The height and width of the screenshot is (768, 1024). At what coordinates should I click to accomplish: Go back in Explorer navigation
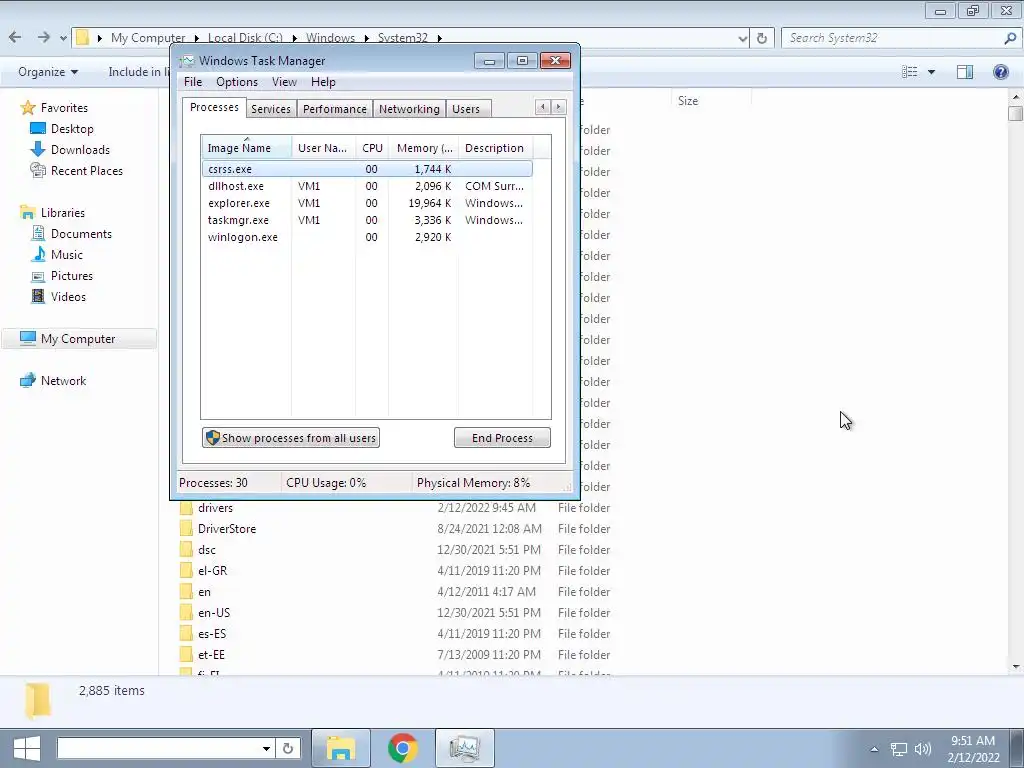coord(15,38)
